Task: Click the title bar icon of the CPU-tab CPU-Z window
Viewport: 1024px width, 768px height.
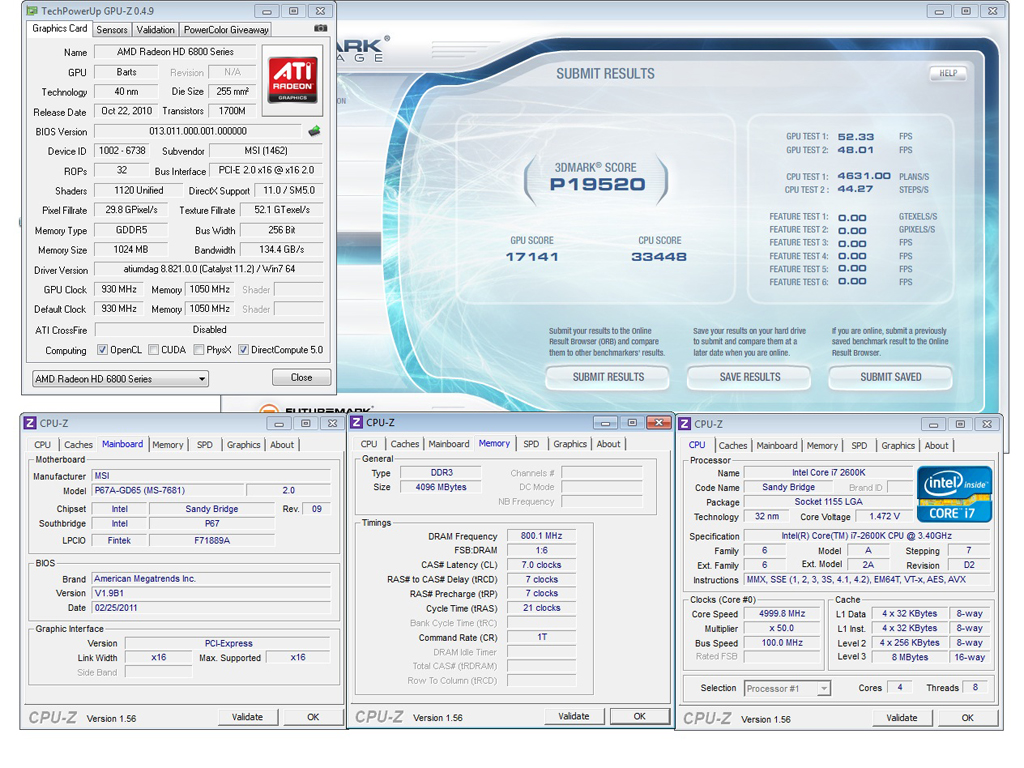Action: click(x=684, y=424)
